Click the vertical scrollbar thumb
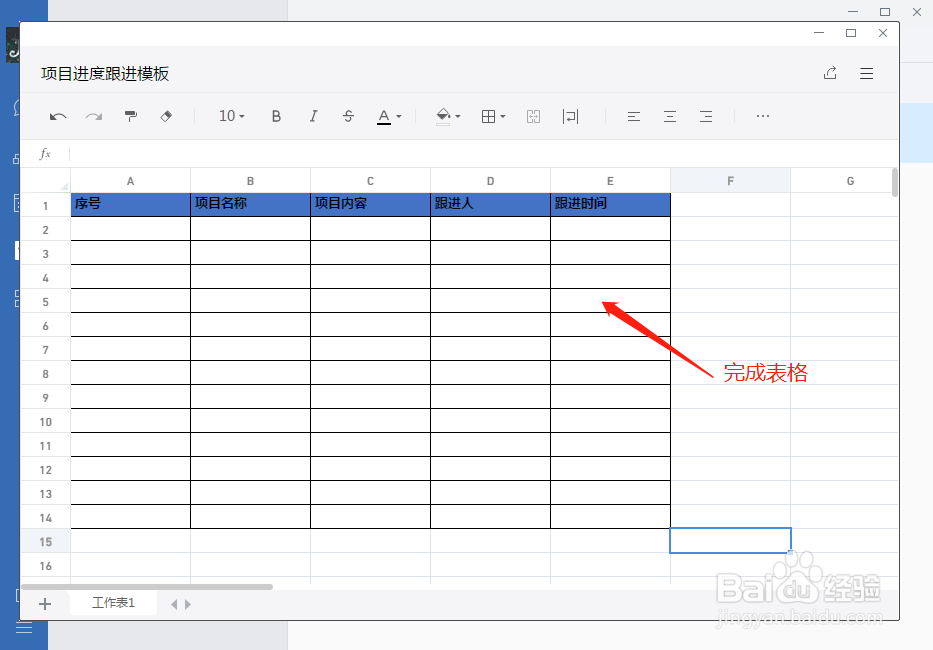Screen dimensions: 933x650 [895, 182]
